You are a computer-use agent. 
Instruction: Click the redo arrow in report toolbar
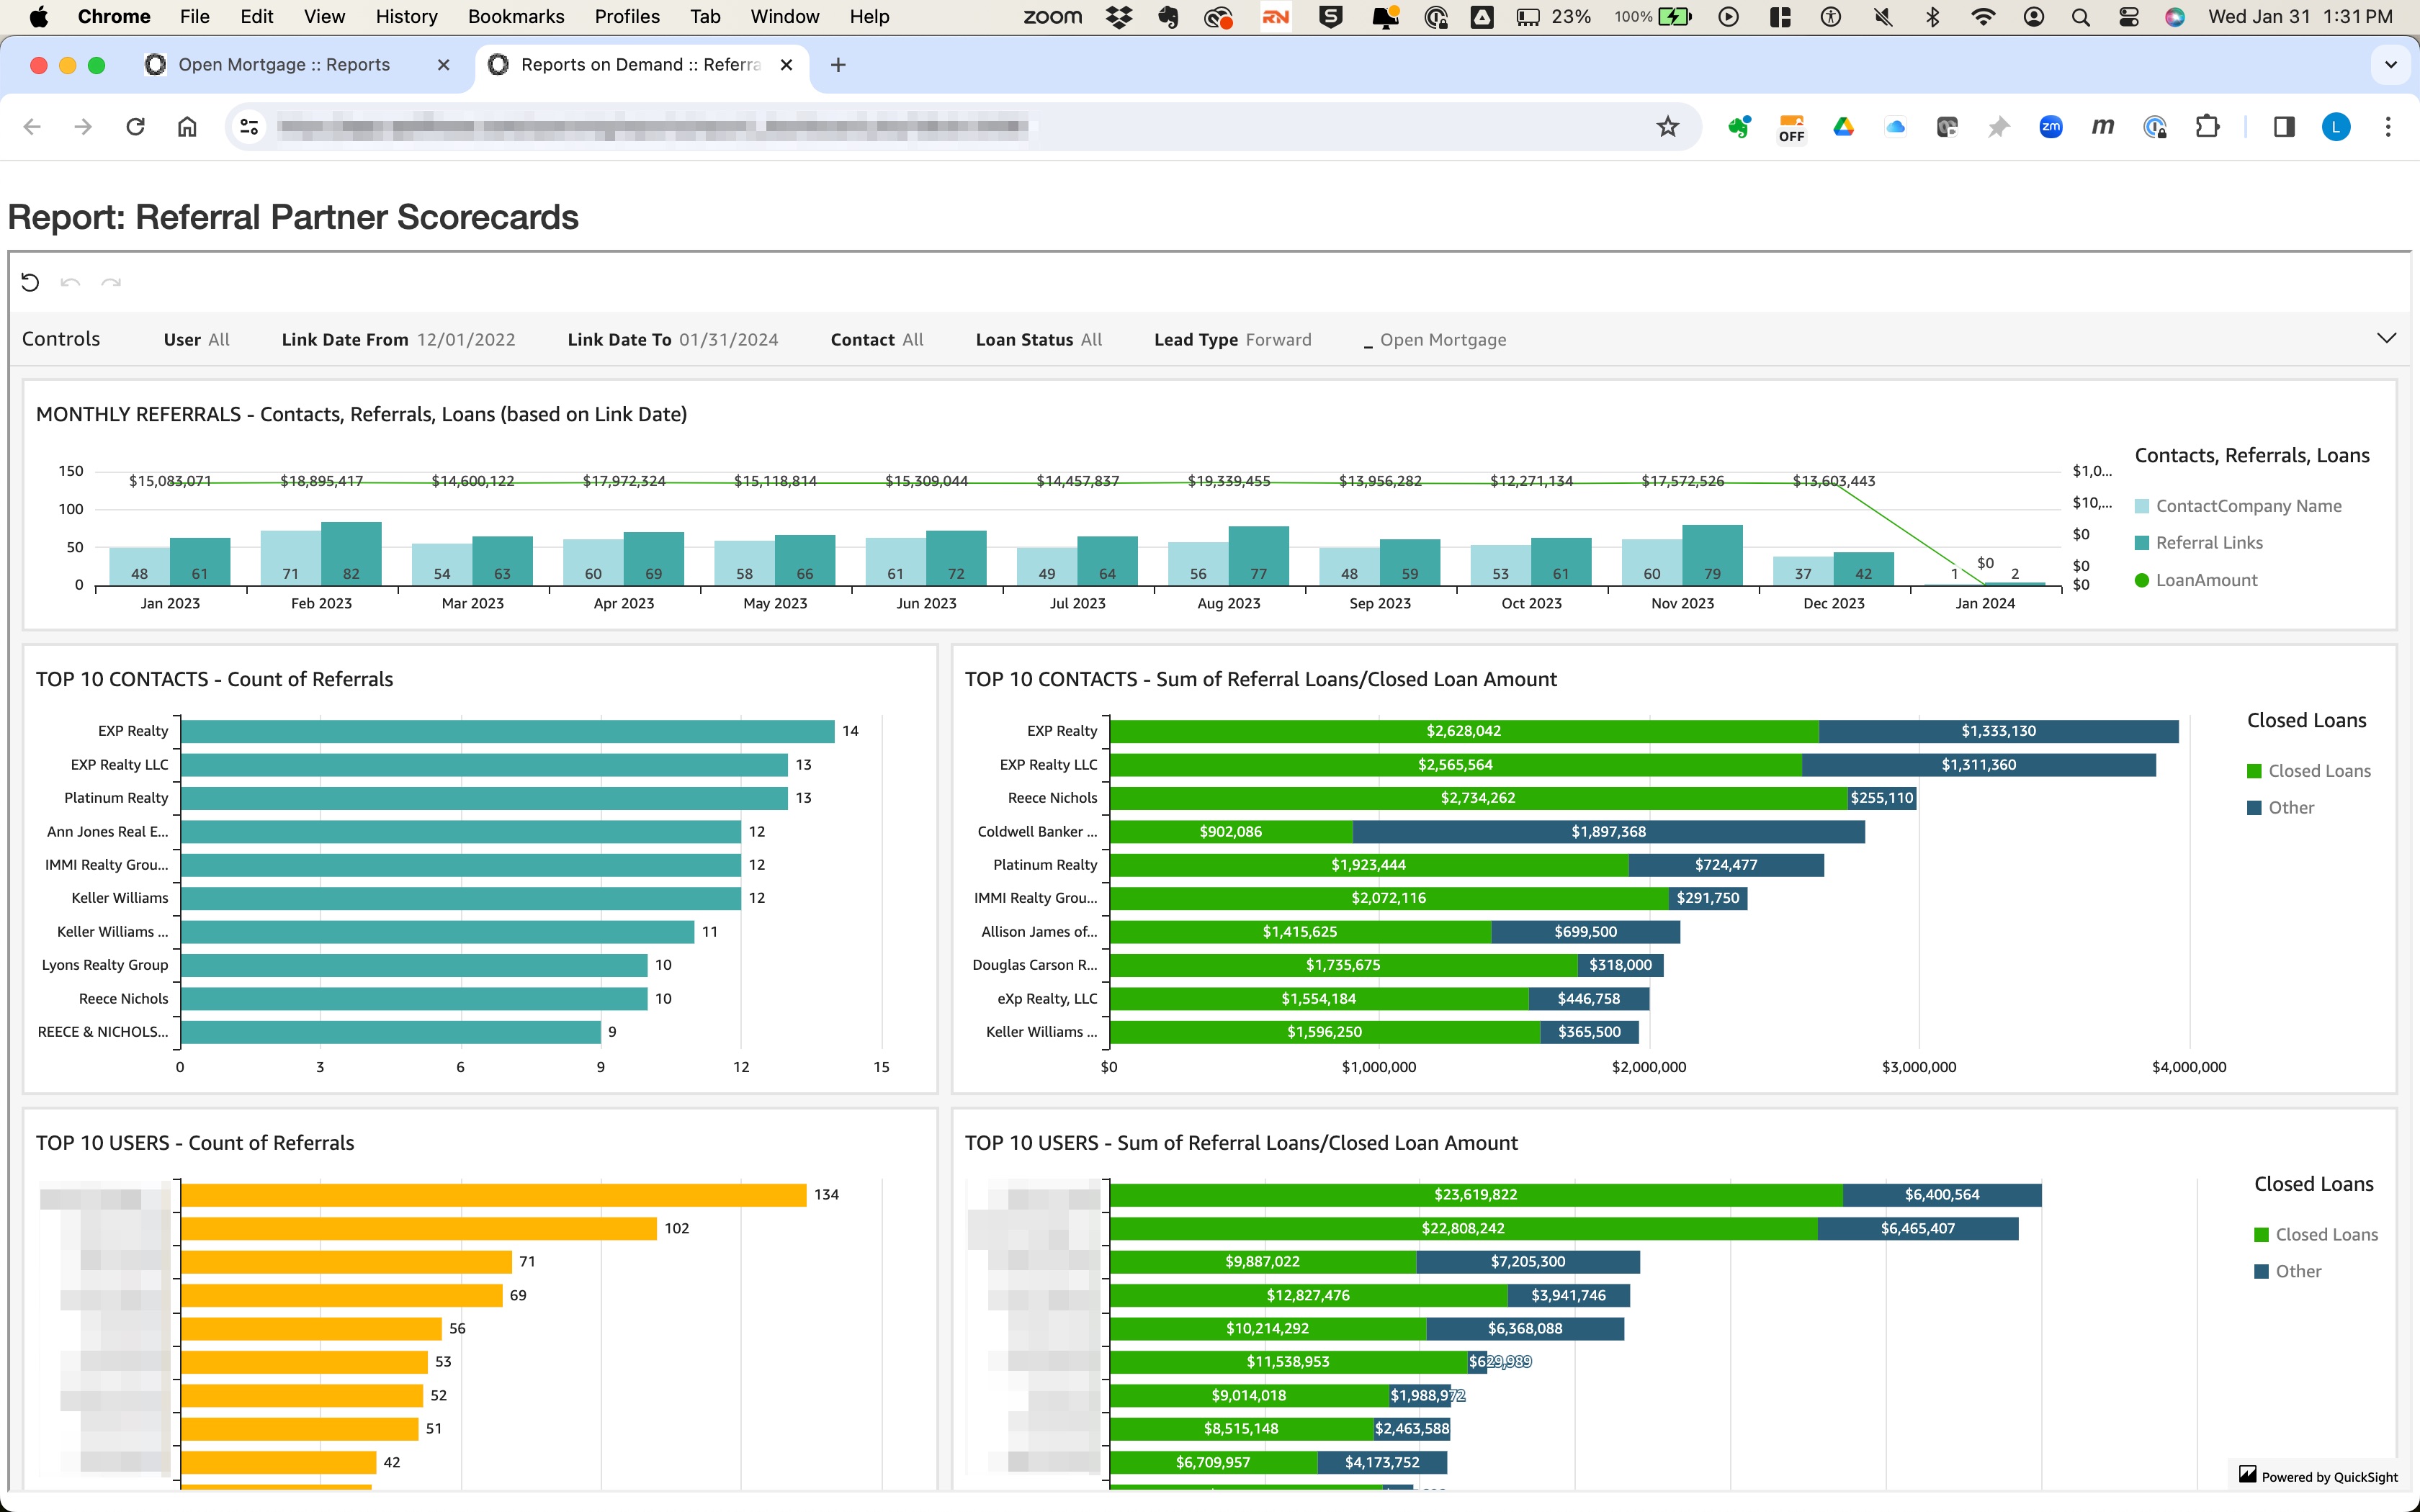pyautogui.click(x=111, y=283)
